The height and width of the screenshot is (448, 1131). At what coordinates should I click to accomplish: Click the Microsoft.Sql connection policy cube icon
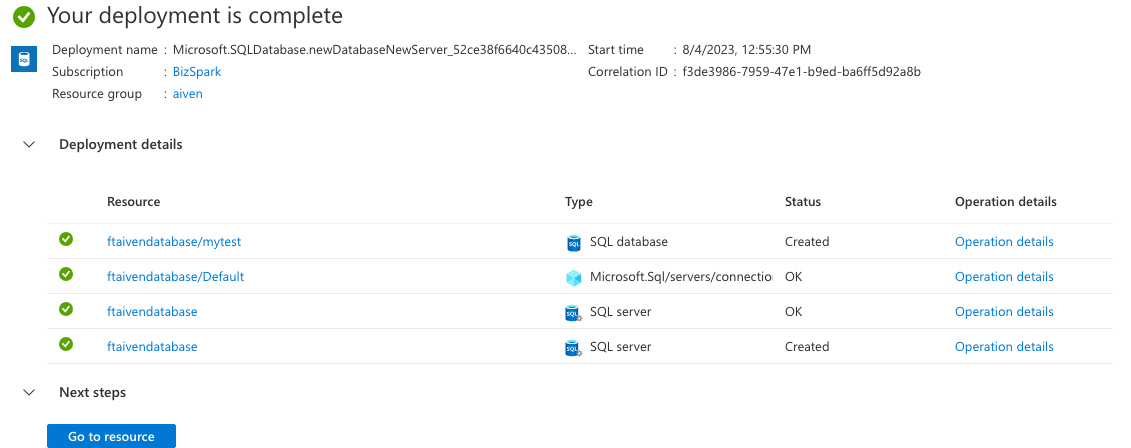click(x=573, y=278)
